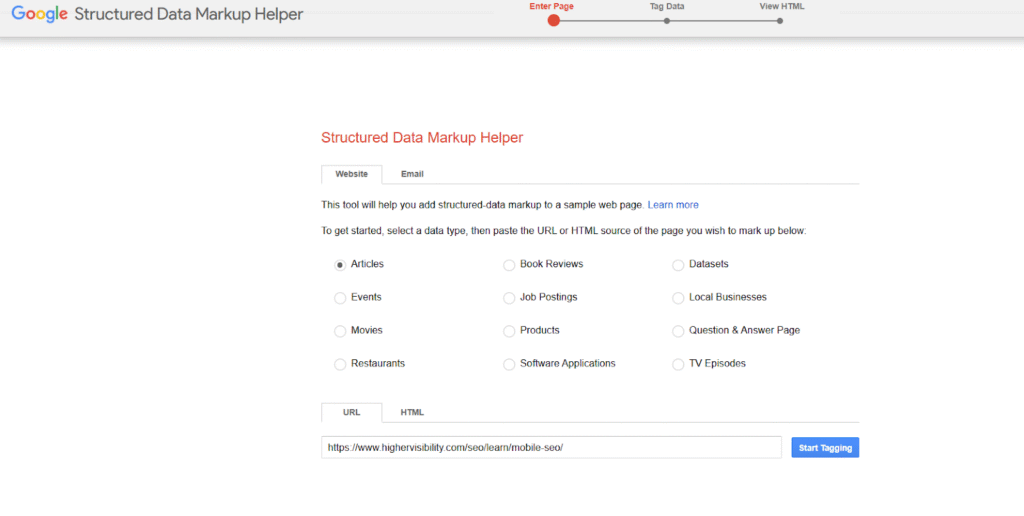1024x516 pixels.
Task: Choose the Products data type
Action: 510,331
